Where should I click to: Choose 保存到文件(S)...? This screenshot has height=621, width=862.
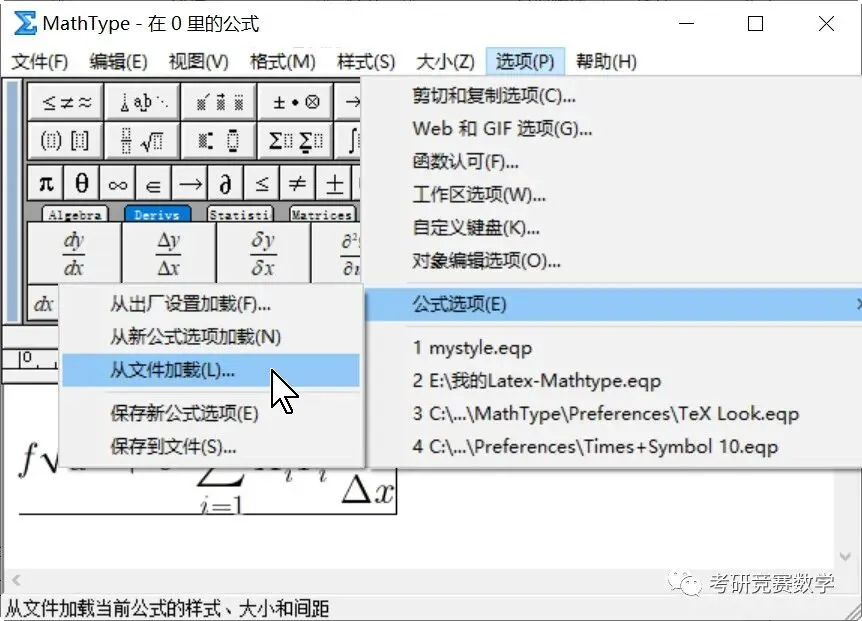[211, 446]
